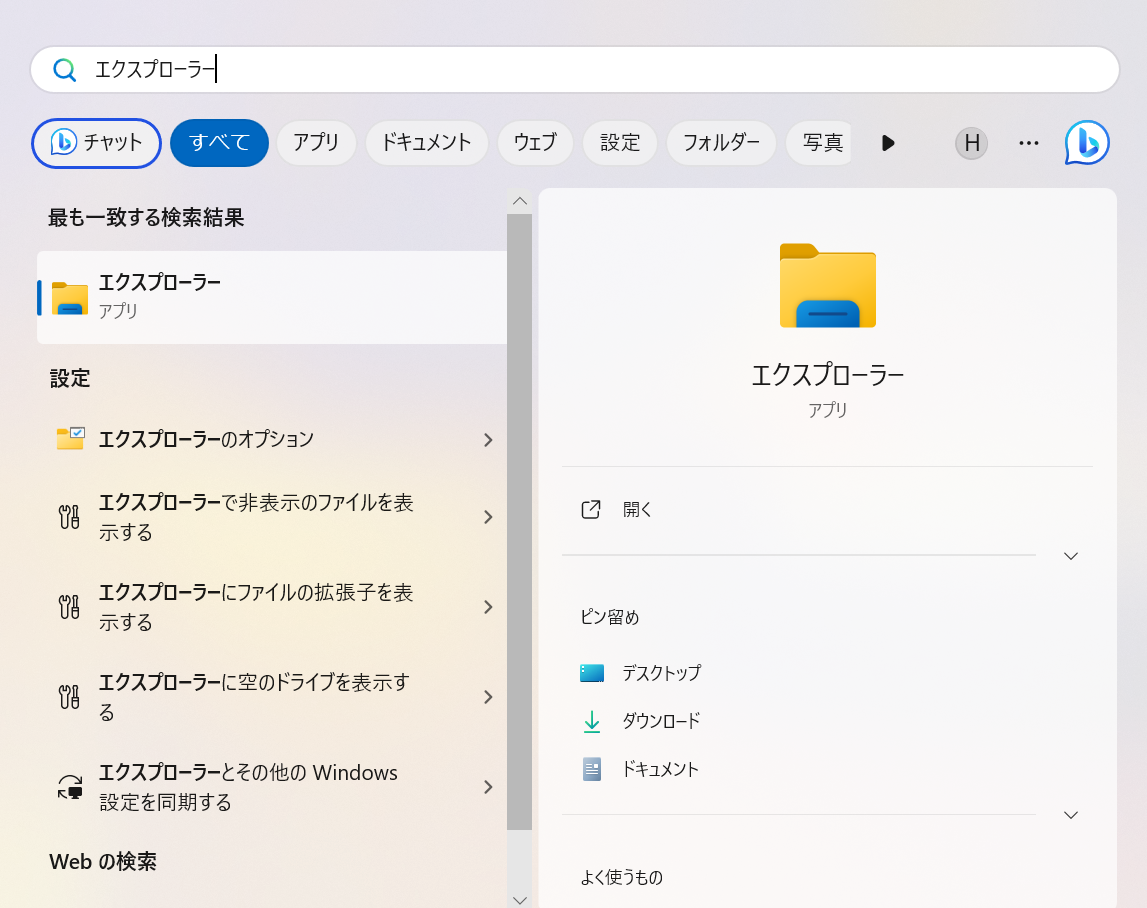
Task: Click the デスクトップ pinned icon
Action: pyautogui.click(x=592, y=672)
